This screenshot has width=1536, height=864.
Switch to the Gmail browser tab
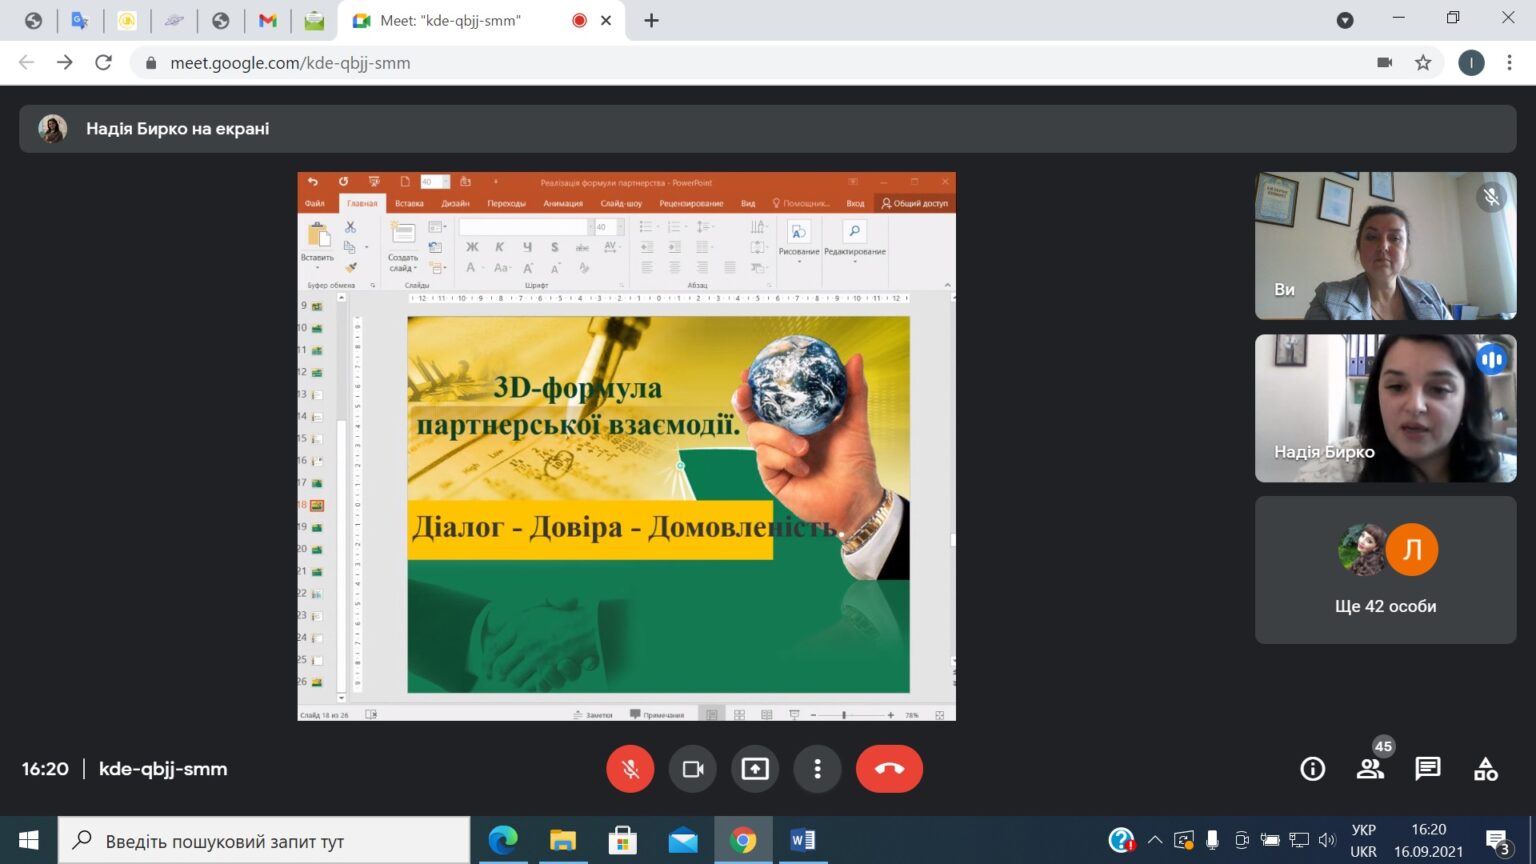coord(267,20)
